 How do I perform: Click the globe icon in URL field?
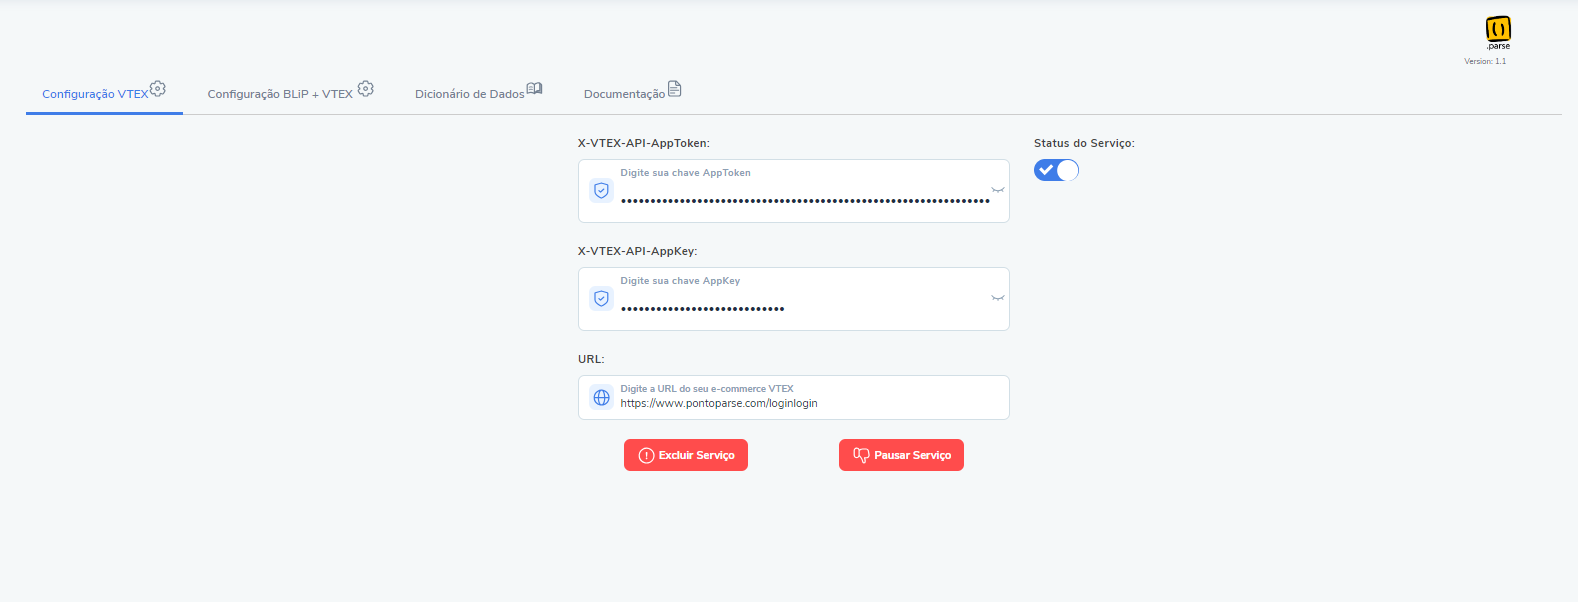tap(601, 397)
